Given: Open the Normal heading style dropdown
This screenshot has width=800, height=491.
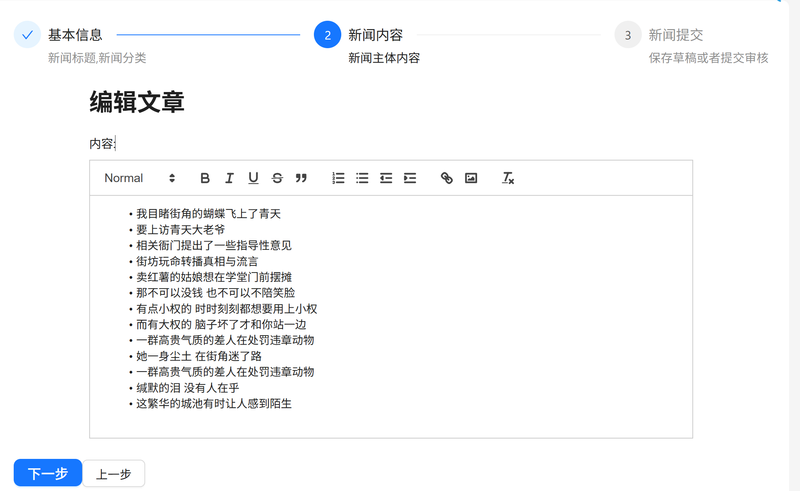Looking at the screenshot, I should pos(139,178).
